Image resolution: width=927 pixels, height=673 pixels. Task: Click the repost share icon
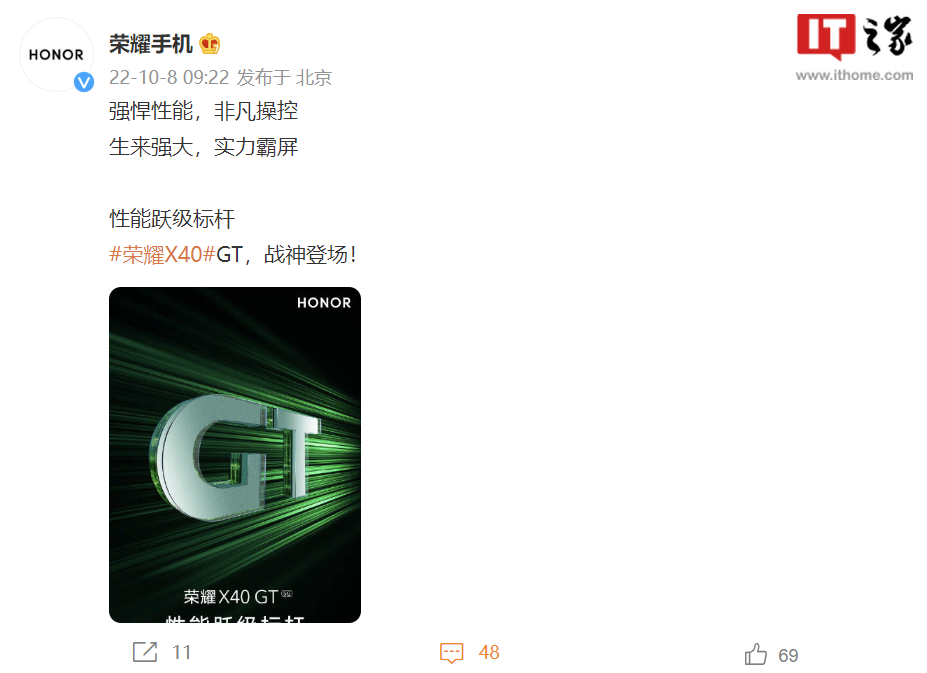[x=145, y=652]
